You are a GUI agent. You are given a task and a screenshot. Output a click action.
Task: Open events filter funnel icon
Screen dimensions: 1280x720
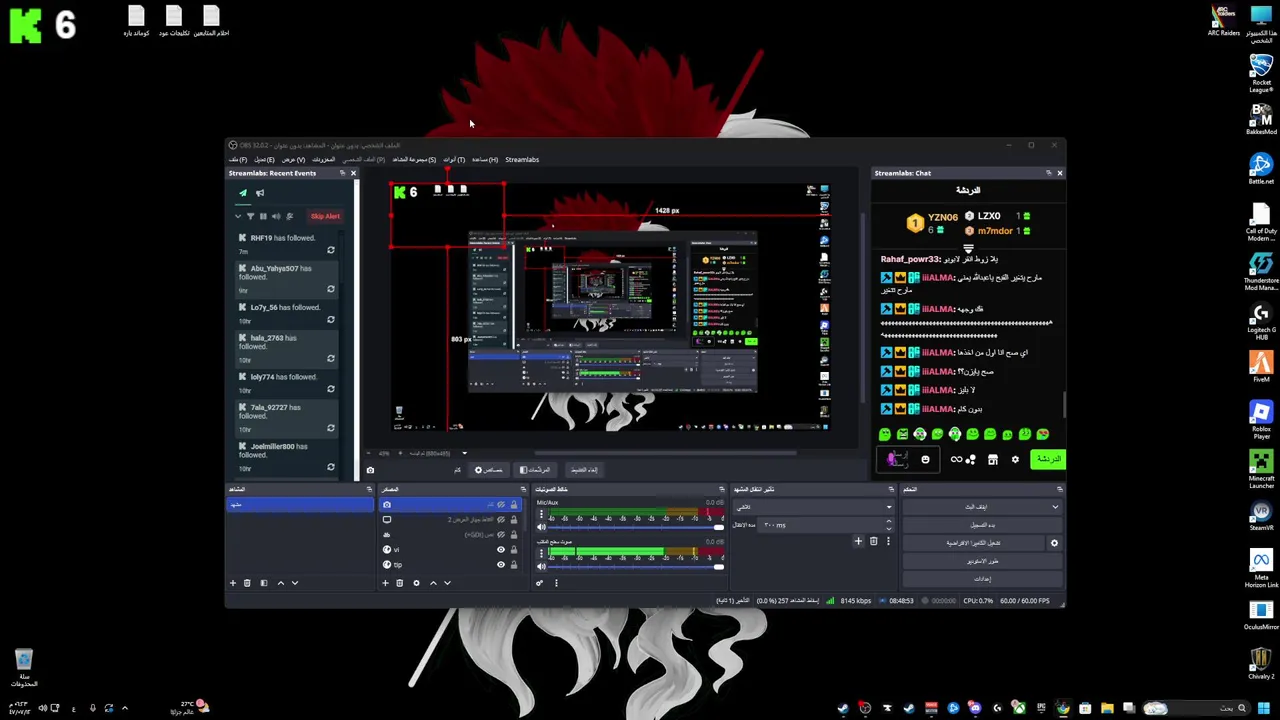click(250, 216)
